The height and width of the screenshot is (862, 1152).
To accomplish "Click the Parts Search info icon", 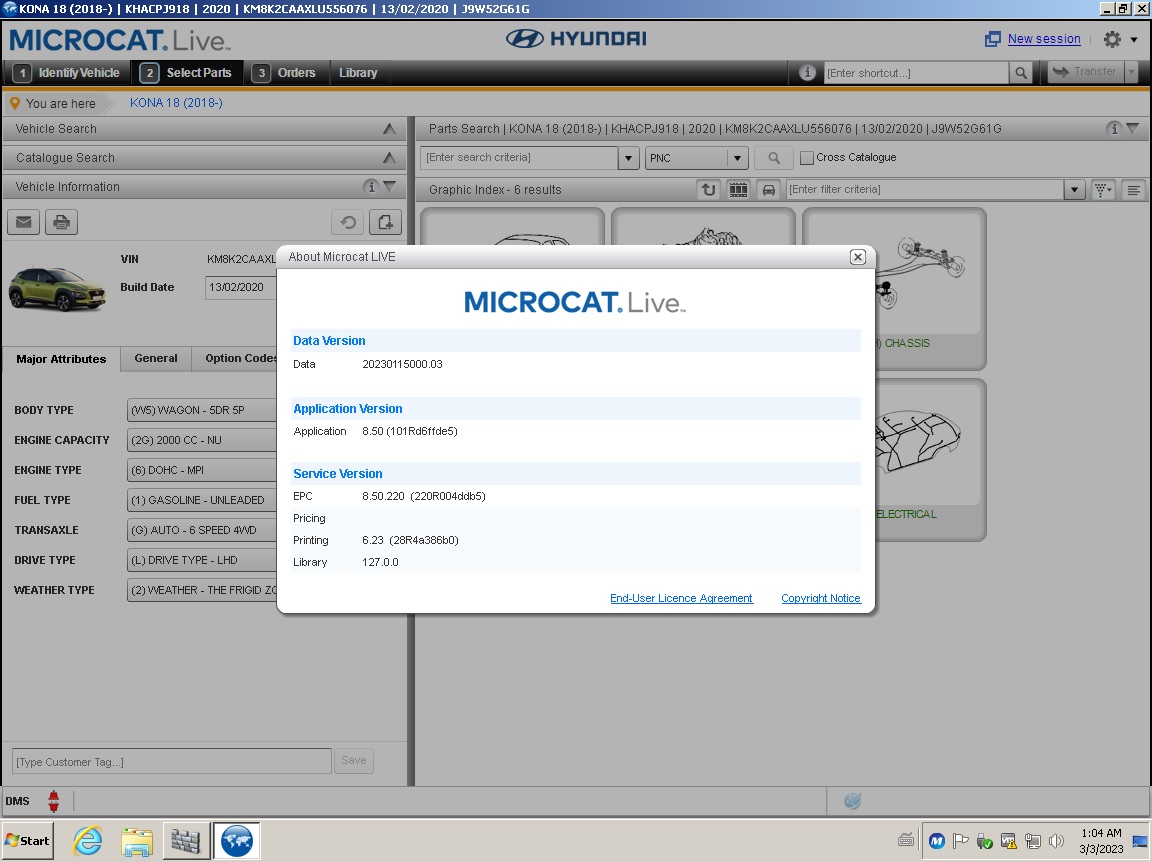I will click(1114, 129).
